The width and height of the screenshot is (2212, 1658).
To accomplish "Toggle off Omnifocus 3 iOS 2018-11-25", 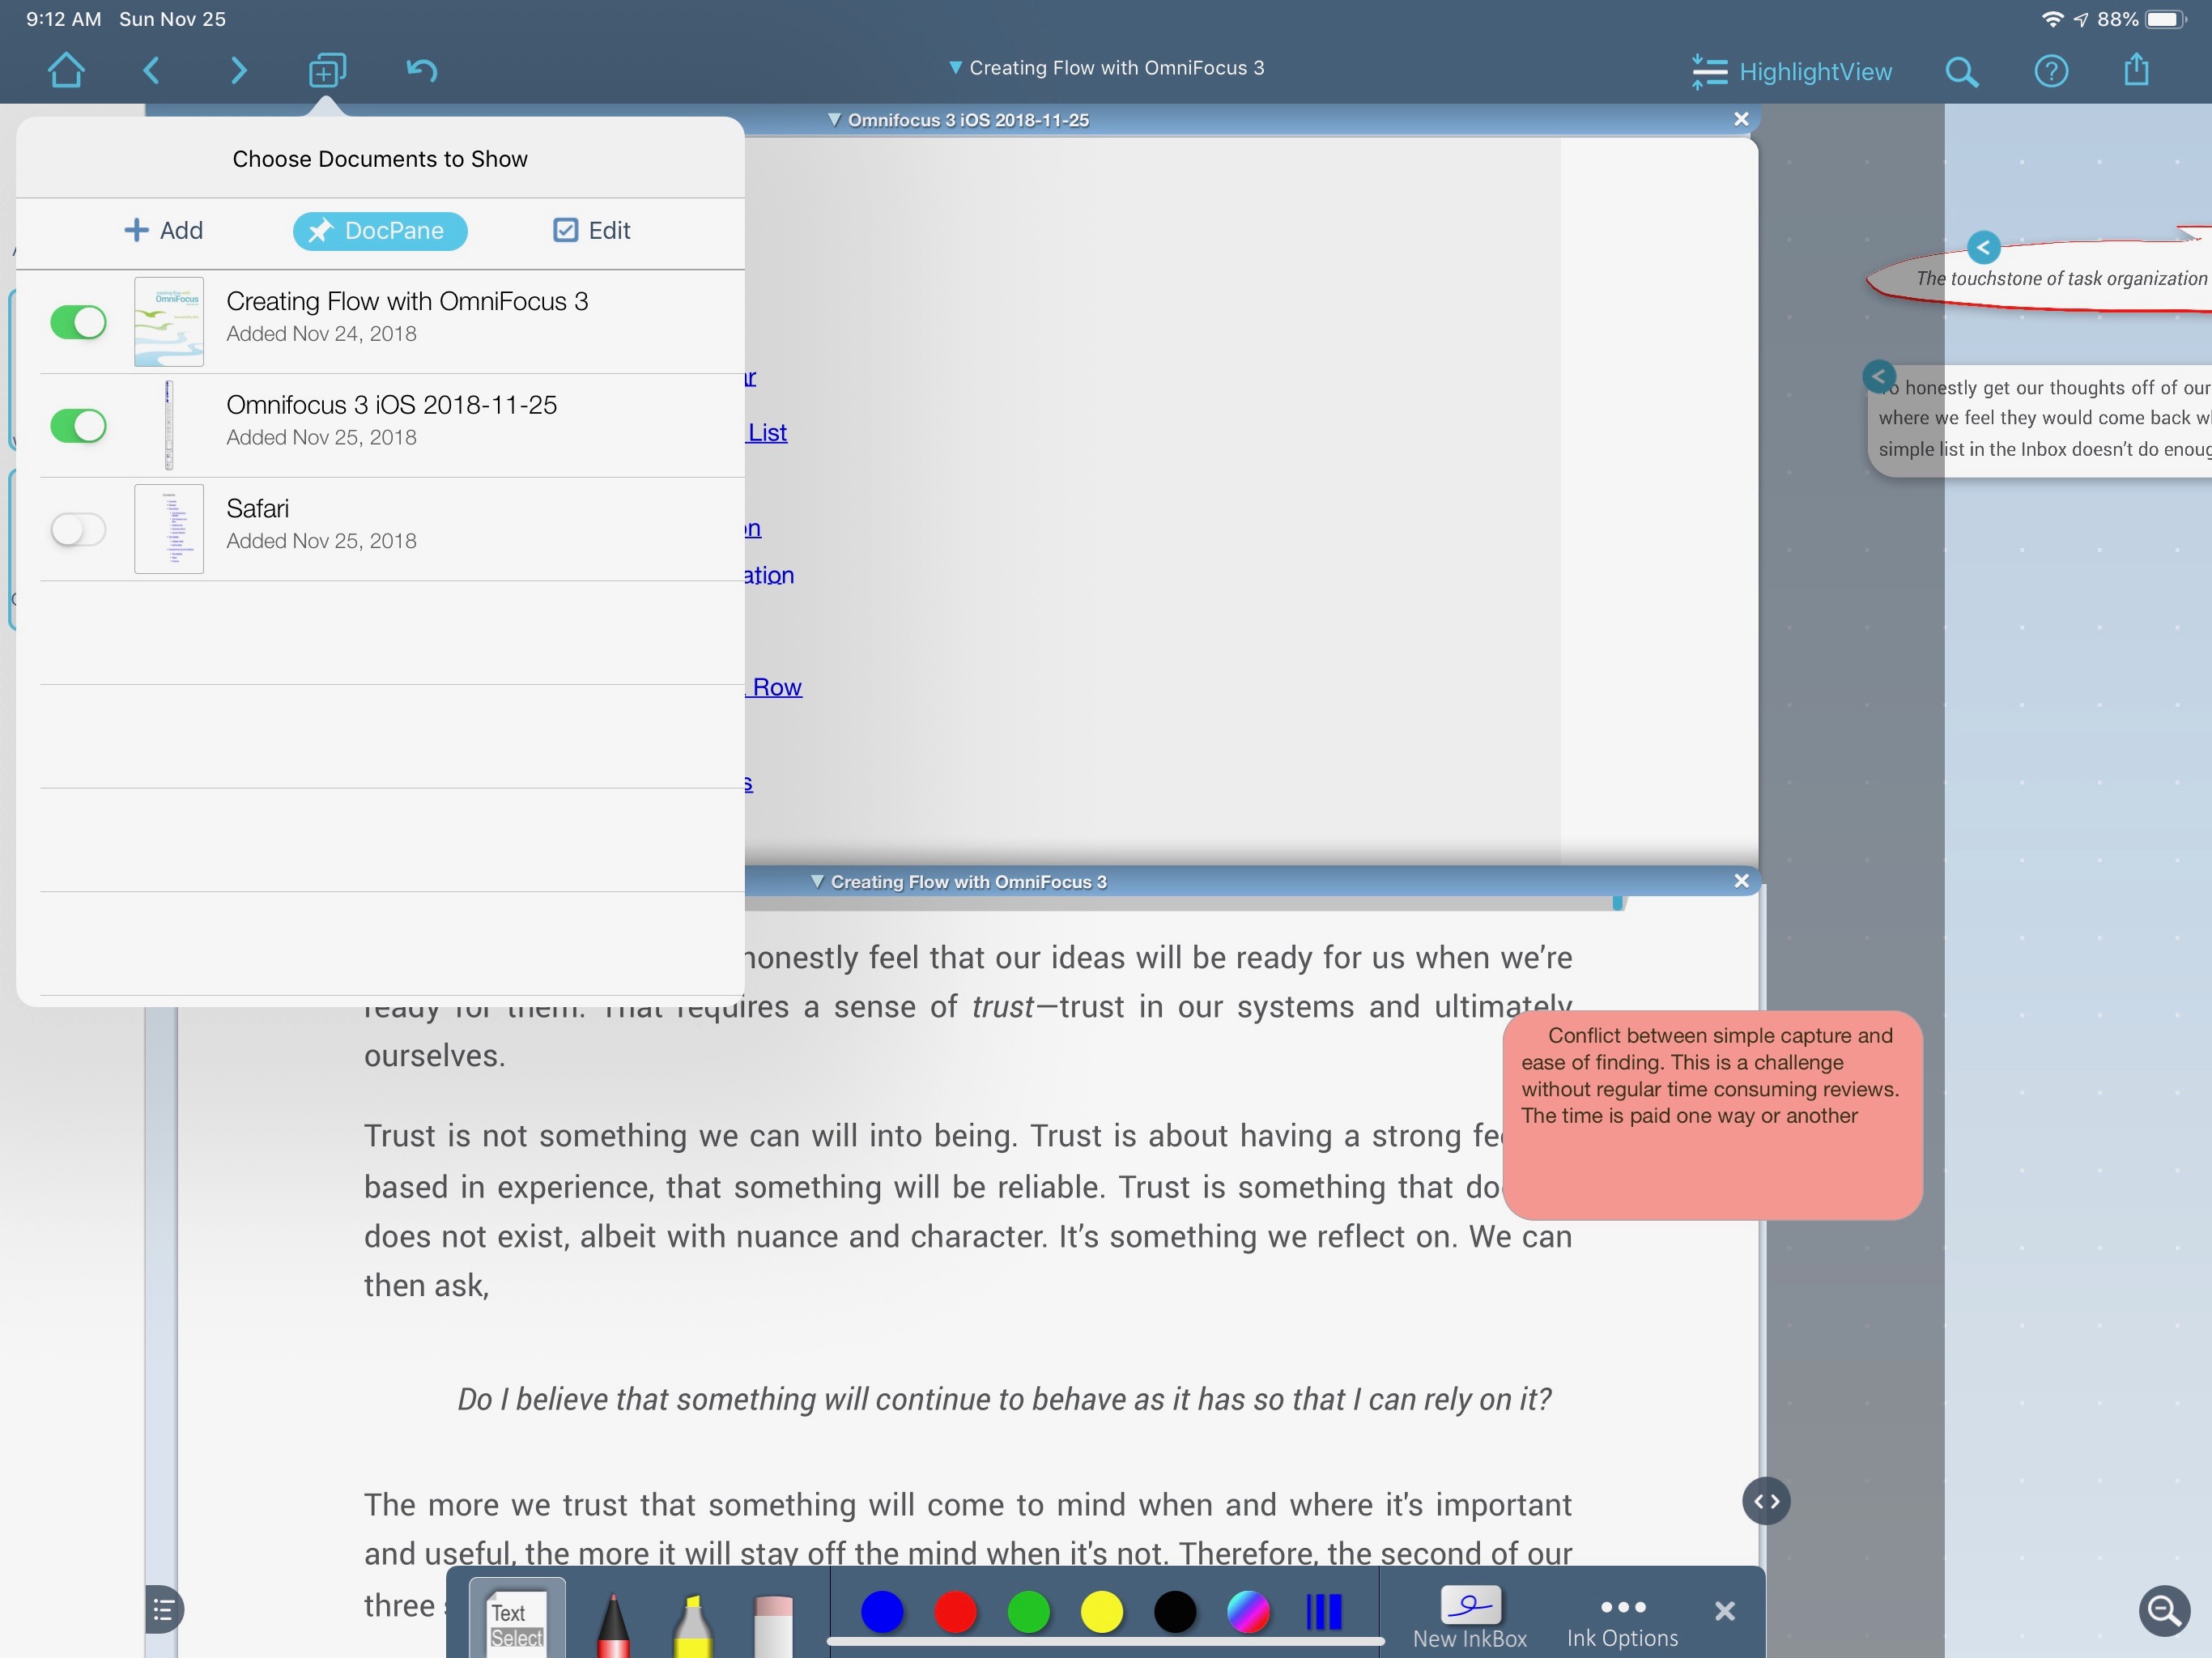I will pos(78,426).
